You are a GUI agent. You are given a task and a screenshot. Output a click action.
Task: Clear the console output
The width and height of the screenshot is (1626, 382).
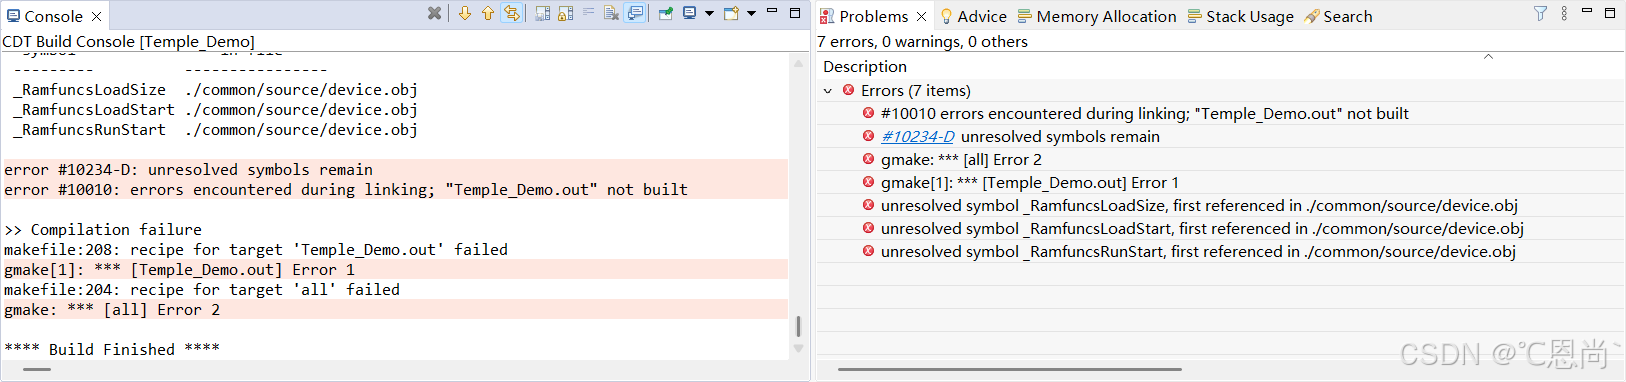click(x=611, y=13)
